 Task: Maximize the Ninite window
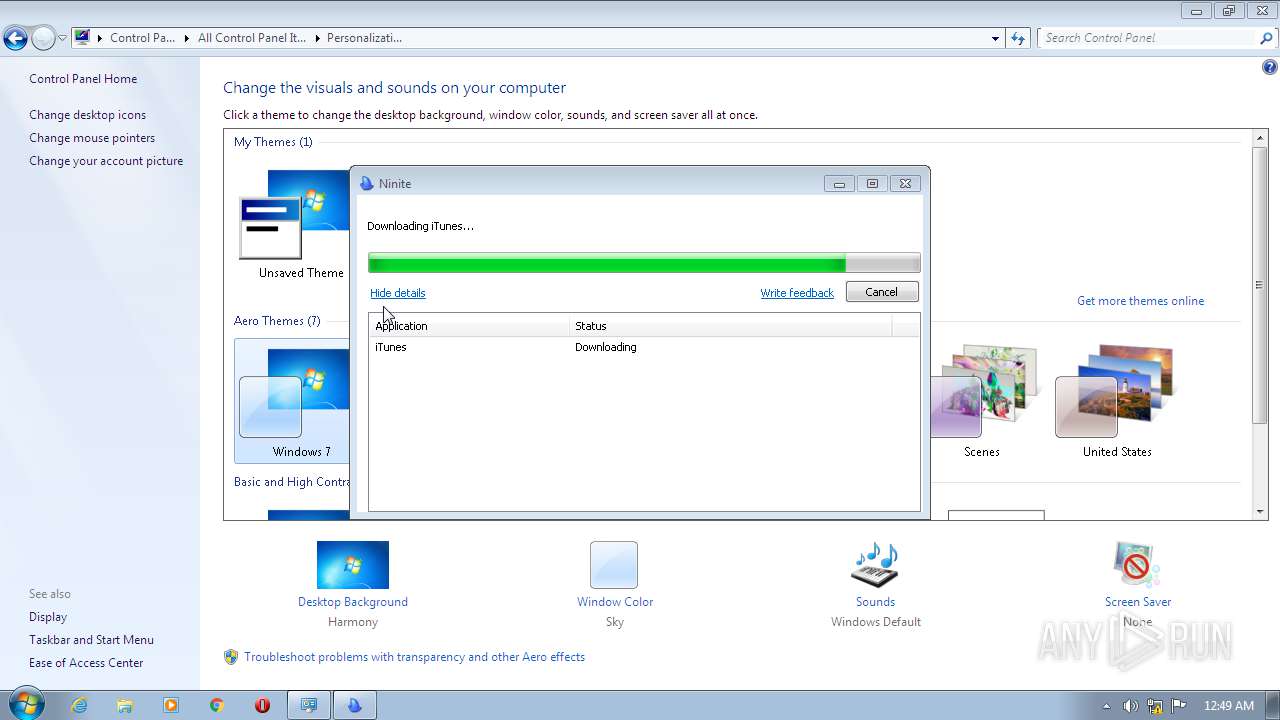[x=872, y=183]
